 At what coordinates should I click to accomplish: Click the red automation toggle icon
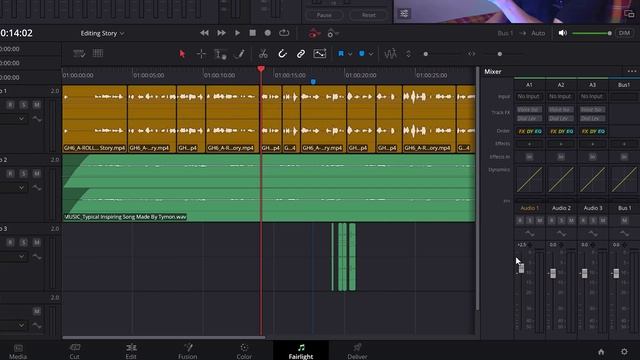[x=313, y=33]
